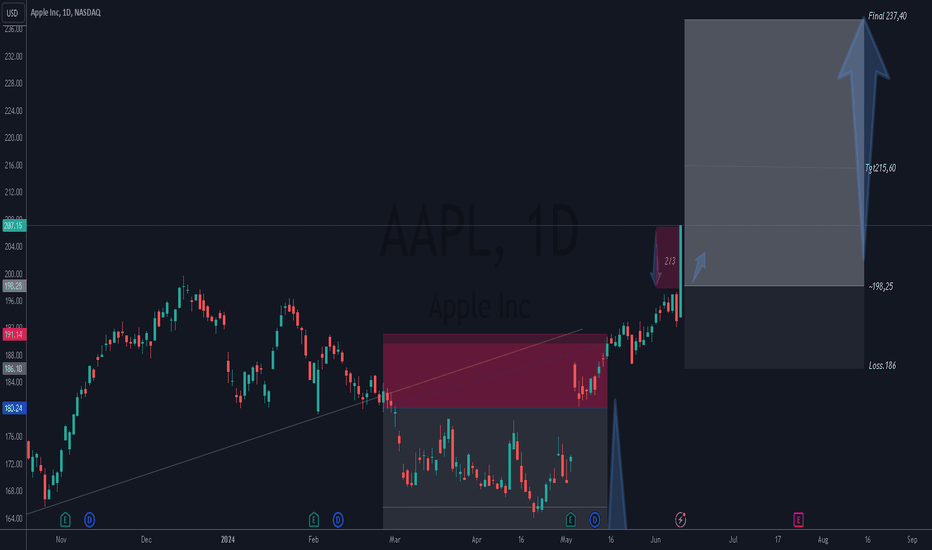This screenshot has height=550, width=932.
Task: Click the Jun label on time axis
Action: tap(655, 540)
